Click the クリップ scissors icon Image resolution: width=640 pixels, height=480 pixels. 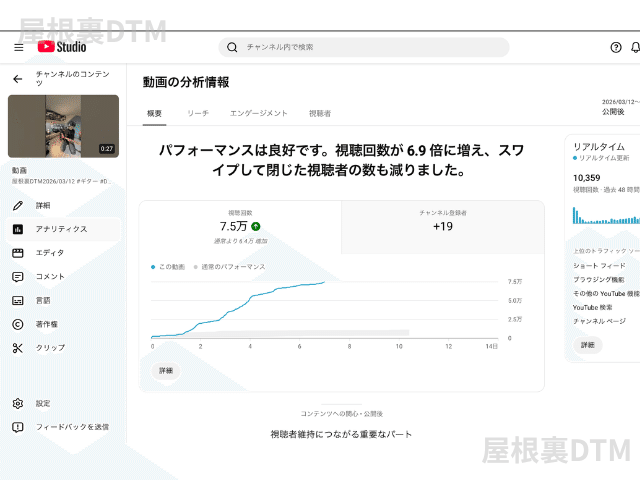pos(18,348)
